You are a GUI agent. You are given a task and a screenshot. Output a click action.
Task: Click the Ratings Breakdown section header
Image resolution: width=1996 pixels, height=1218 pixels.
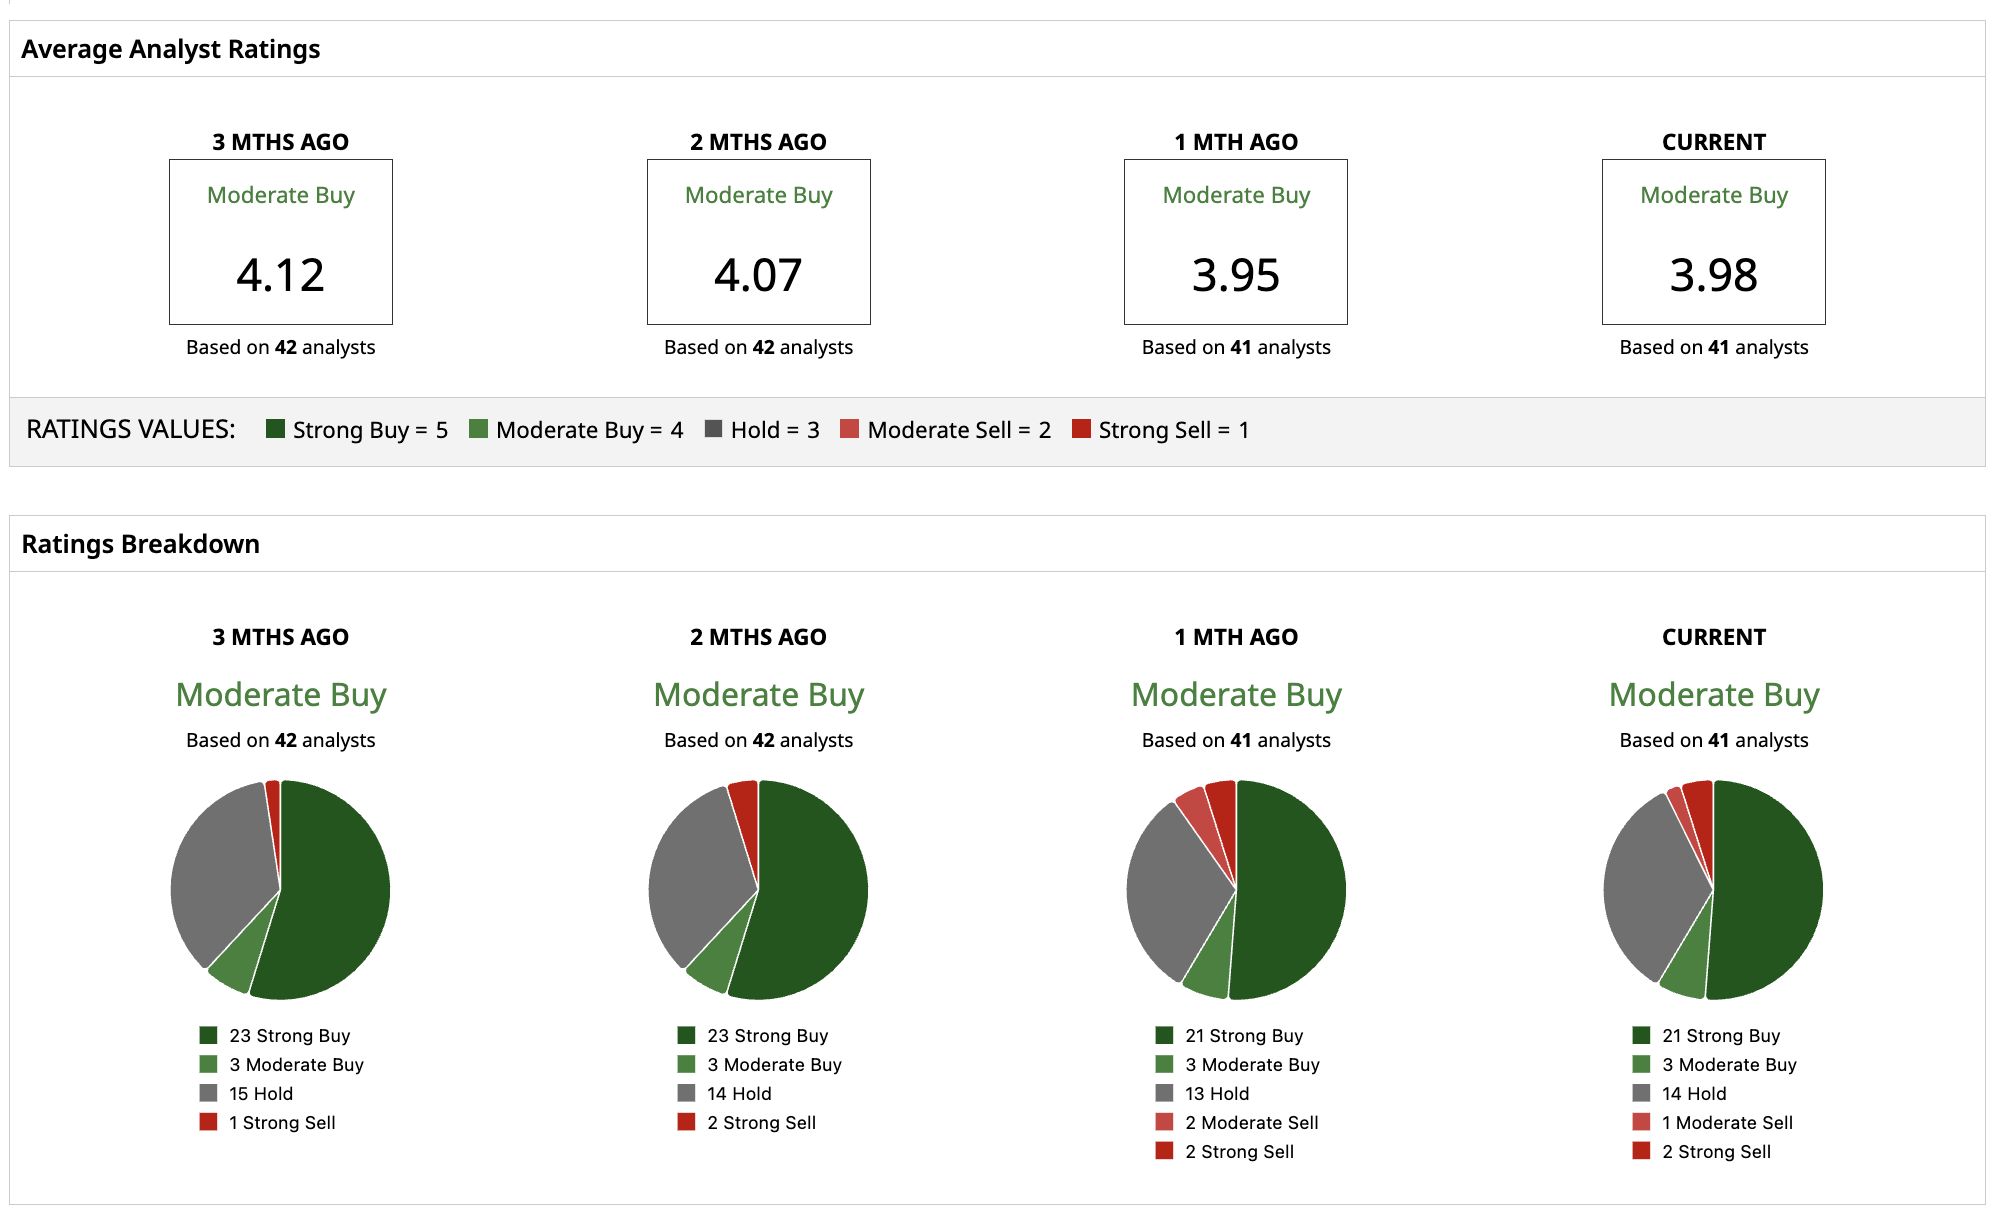[140, 544]
